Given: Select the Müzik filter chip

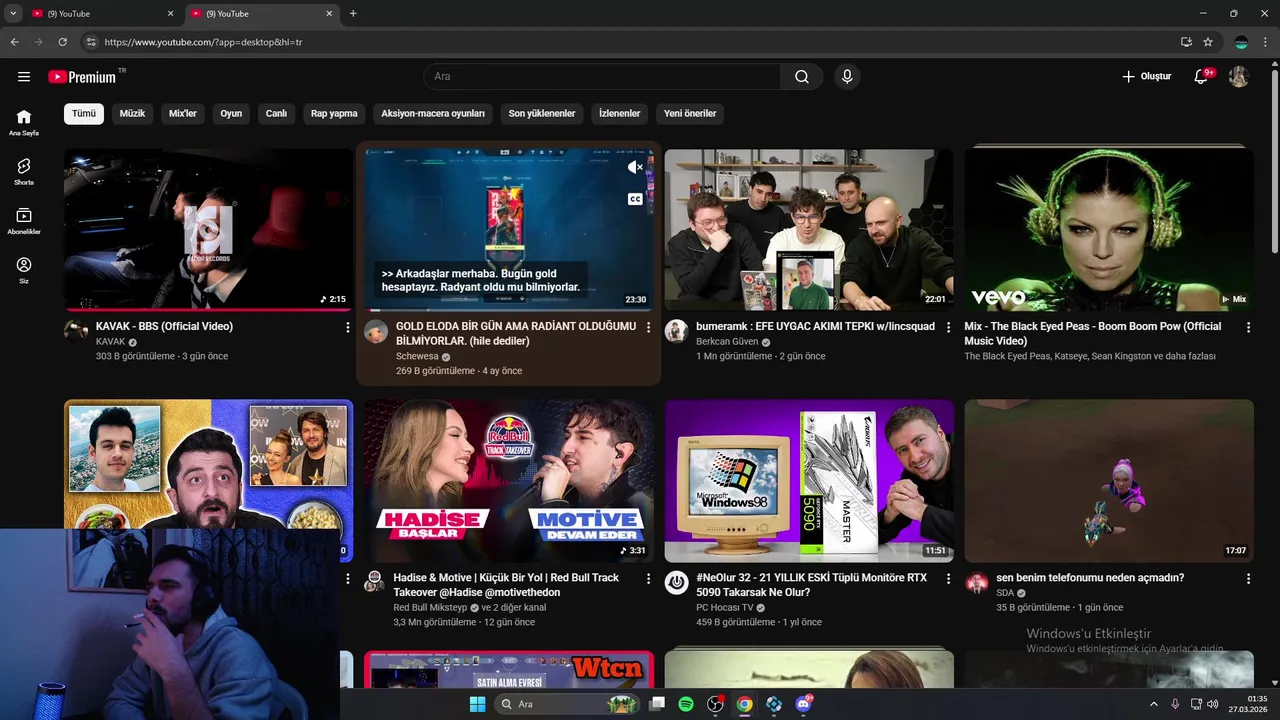Looking at the screenshot, I should click(x=132, y=114).
